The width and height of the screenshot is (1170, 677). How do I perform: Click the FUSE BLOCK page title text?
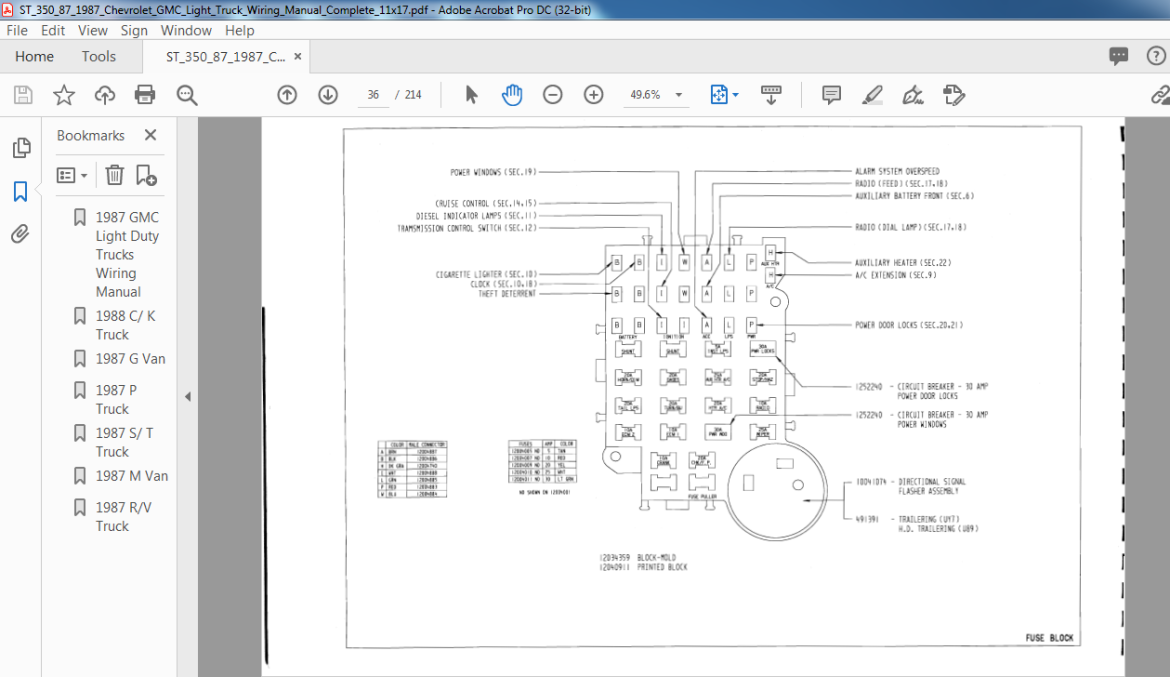point(1049,638)
